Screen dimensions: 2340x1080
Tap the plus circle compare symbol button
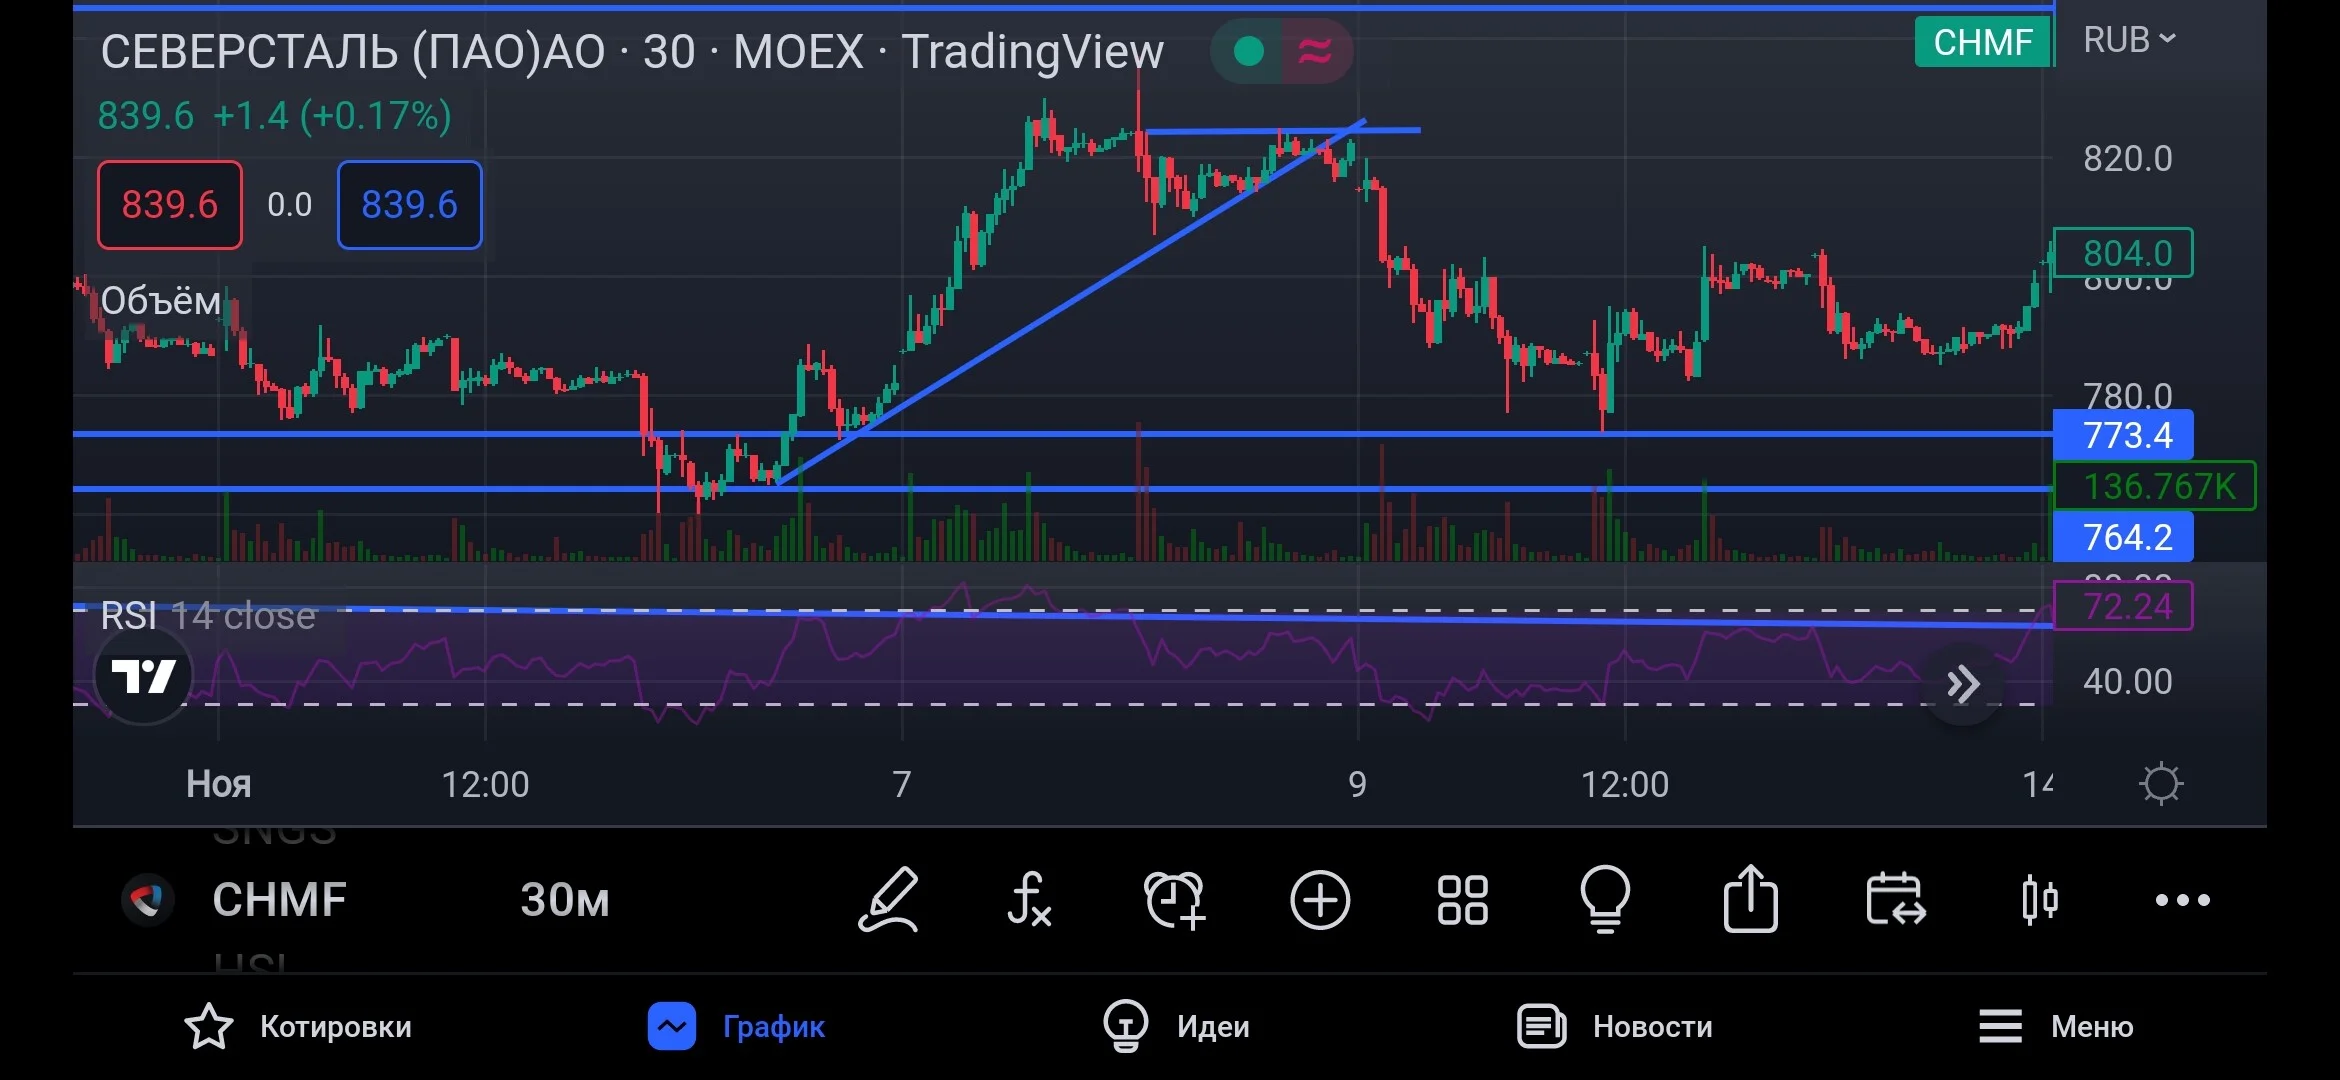1320,900
